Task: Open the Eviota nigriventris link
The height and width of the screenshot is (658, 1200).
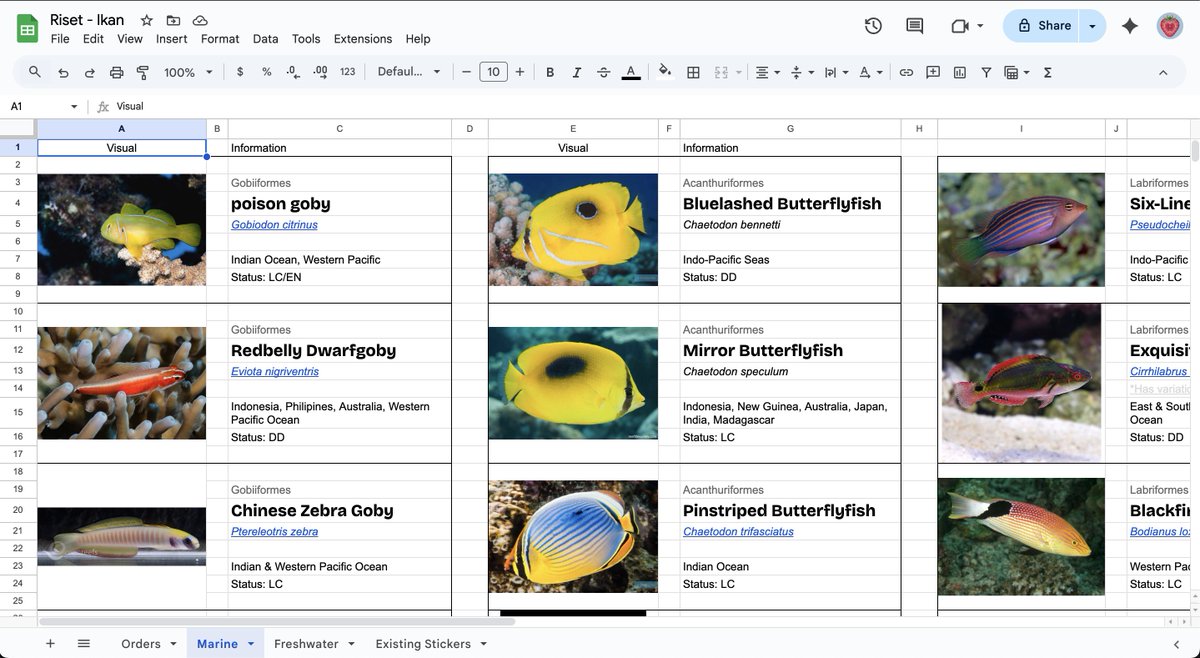Action: [x=274, y=372]
